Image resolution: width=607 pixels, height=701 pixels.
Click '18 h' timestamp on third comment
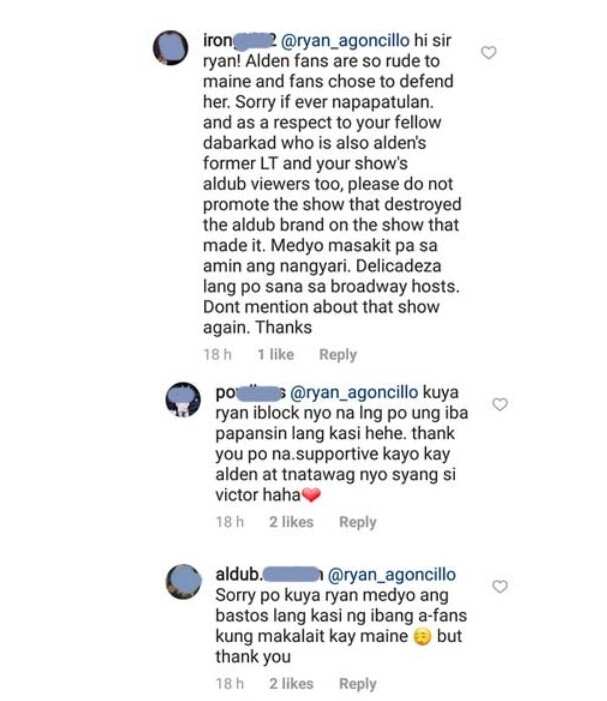(x=230, y=684)
